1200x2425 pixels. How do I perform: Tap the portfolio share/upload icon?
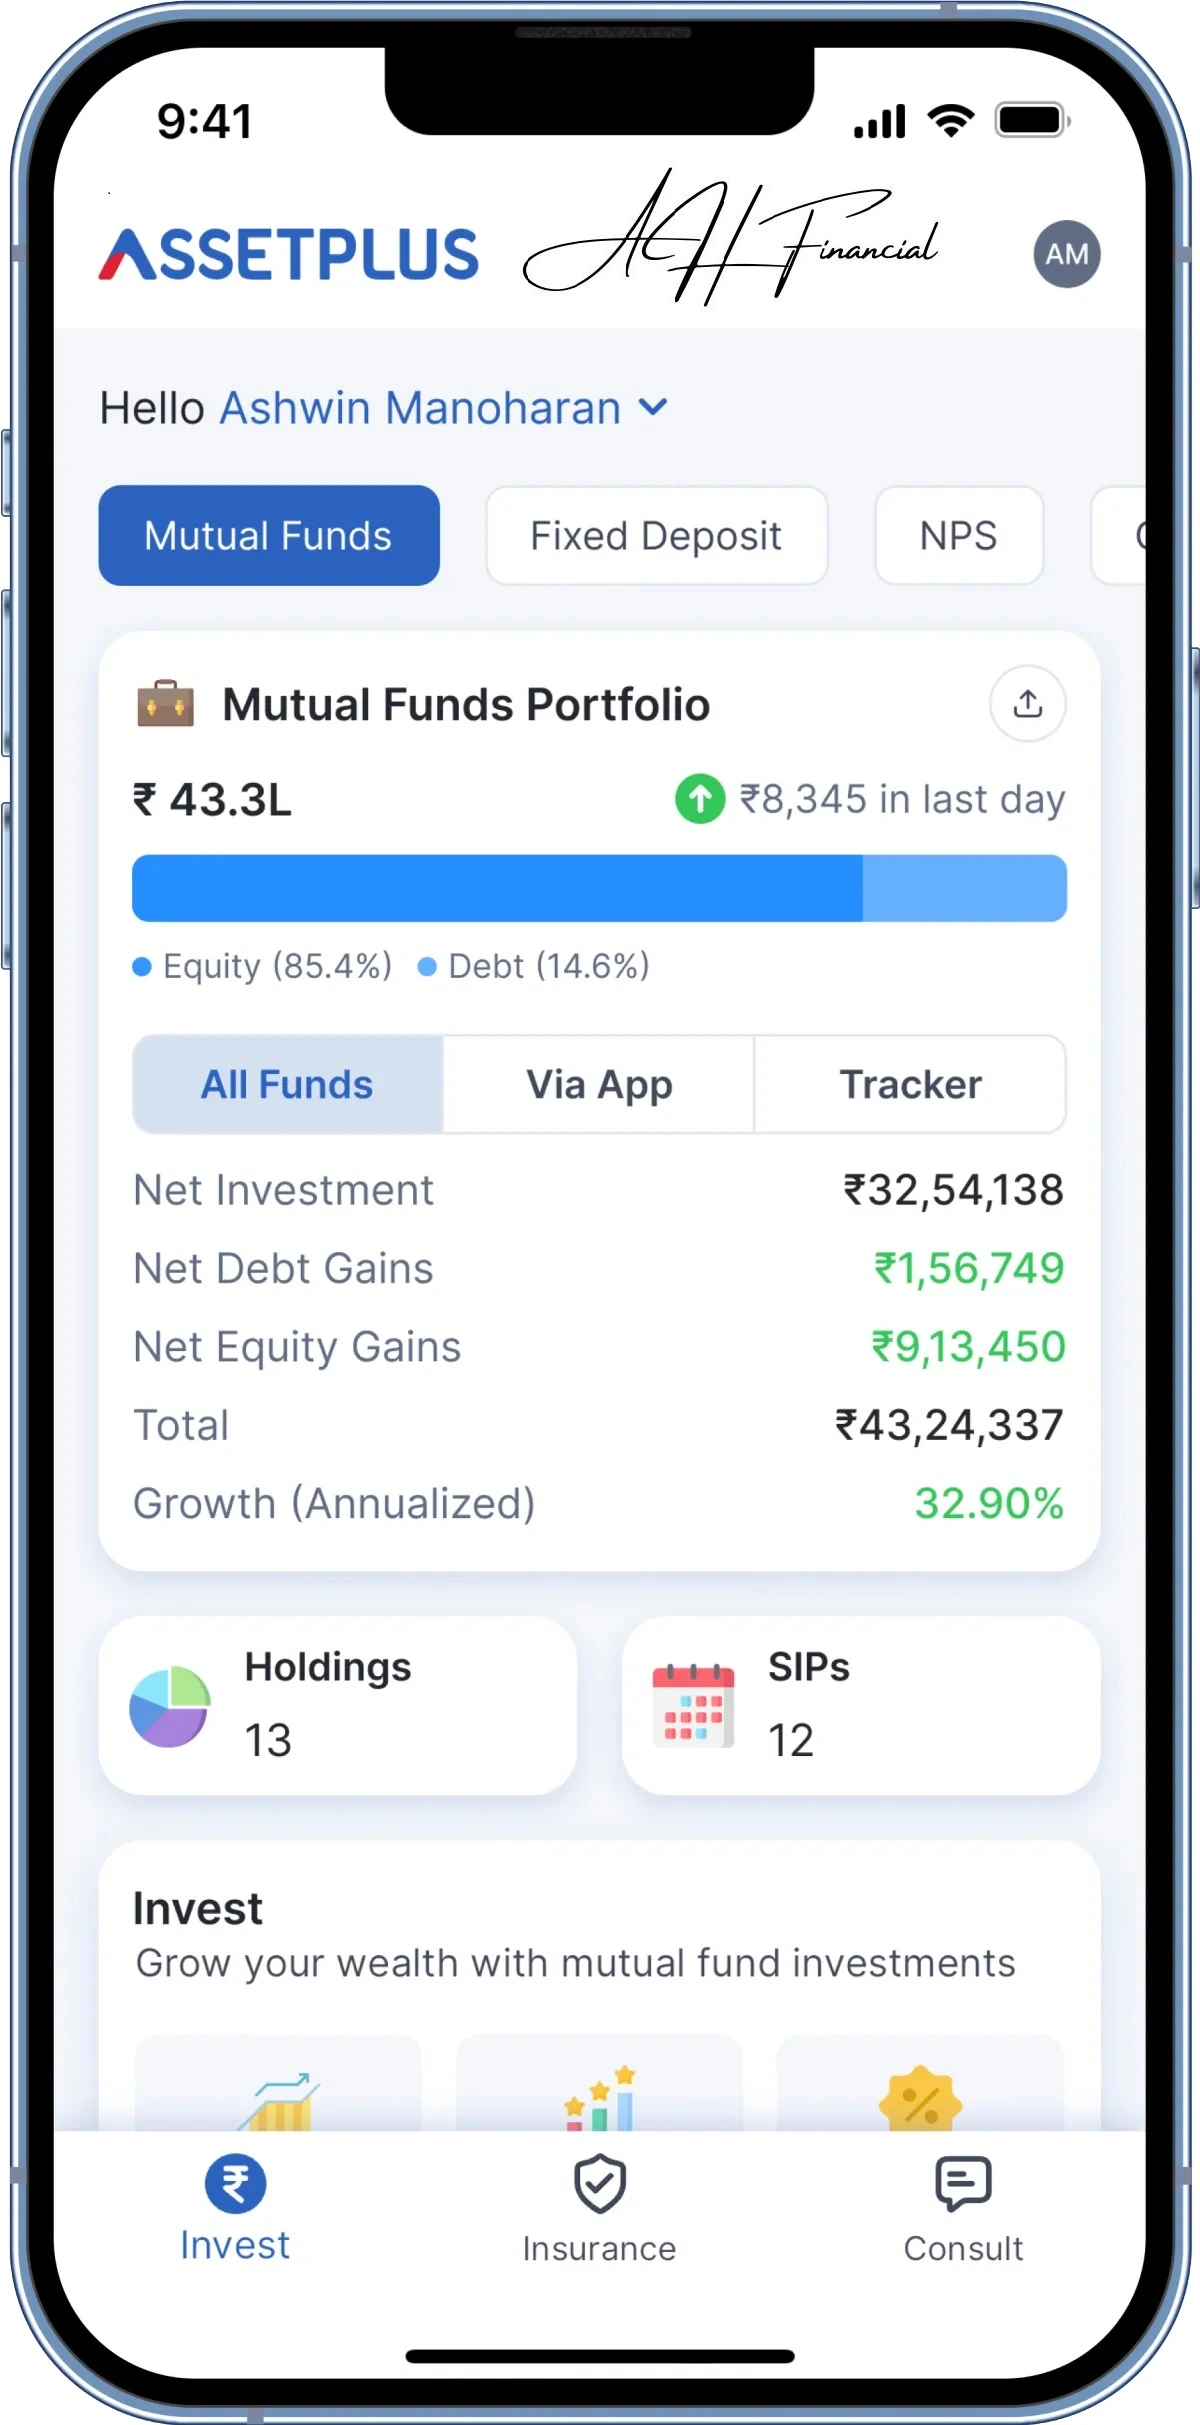click(1027, 704)
